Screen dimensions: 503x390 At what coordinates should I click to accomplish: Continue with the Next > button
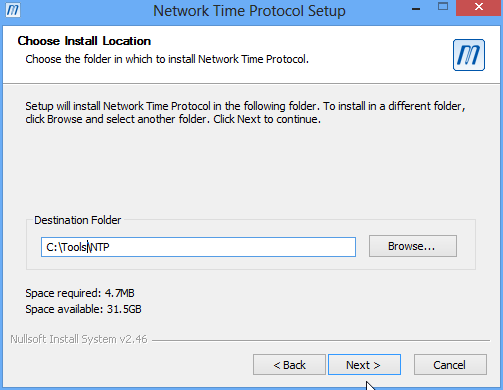(364, 365)
